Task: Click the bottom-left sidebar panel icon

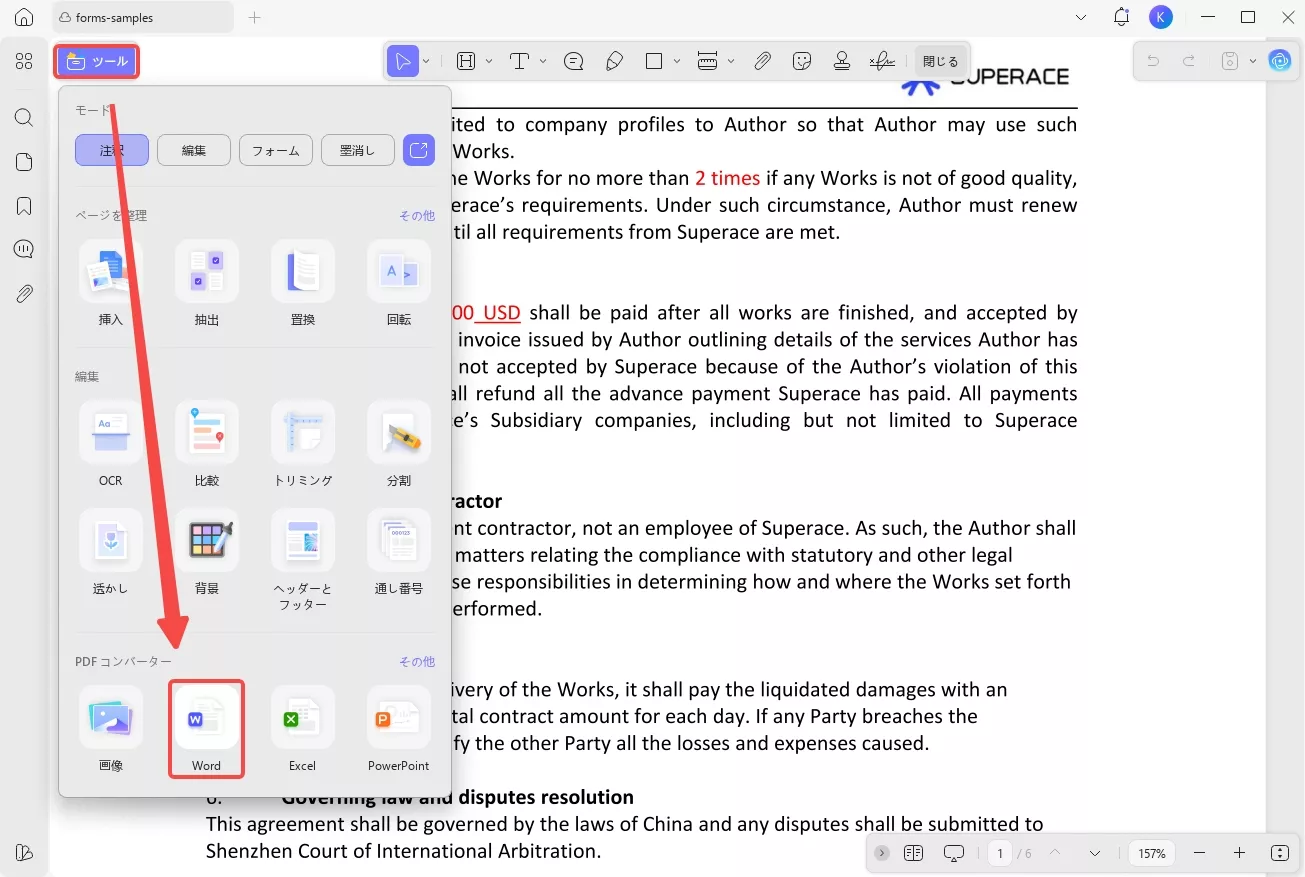Action: [24, 853]
